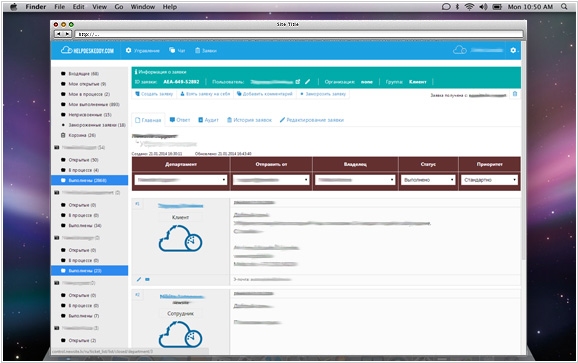This screenshot has height=363, width=578.
Task: Select Мои в процессе (2) in sidebar
Action: point(86,94)
